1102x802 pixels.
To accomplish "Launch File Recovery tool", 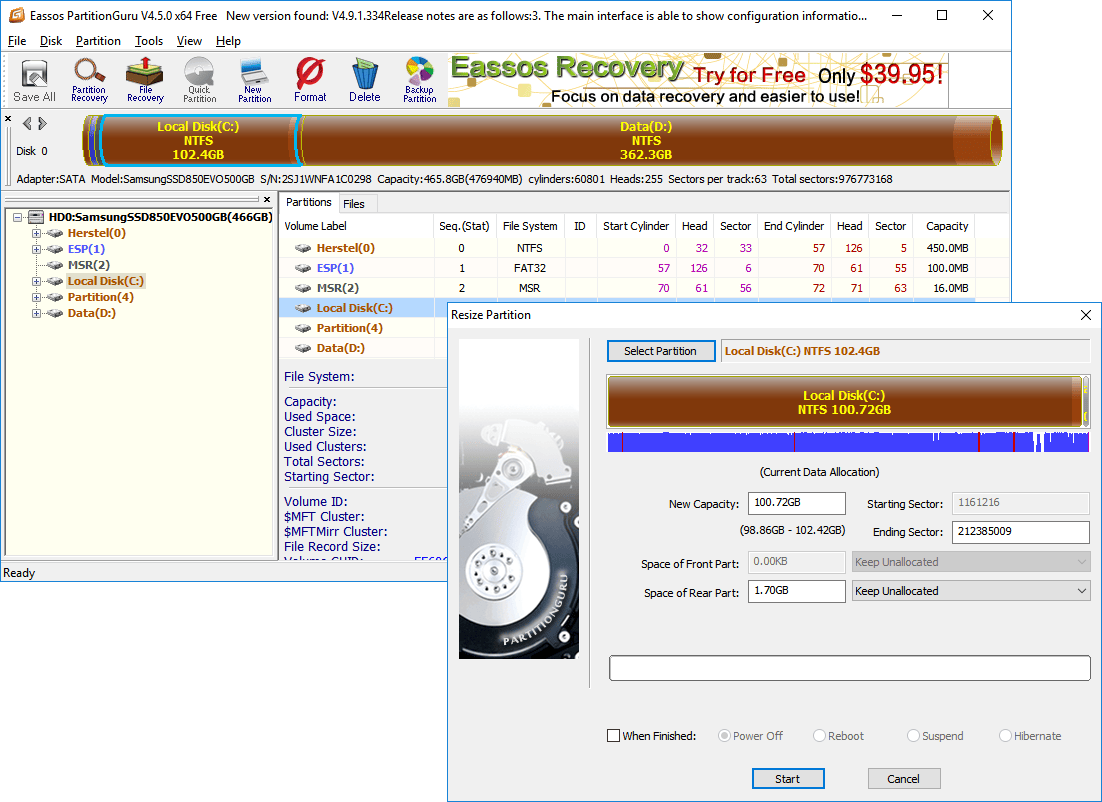I will [x=145, y=80].
